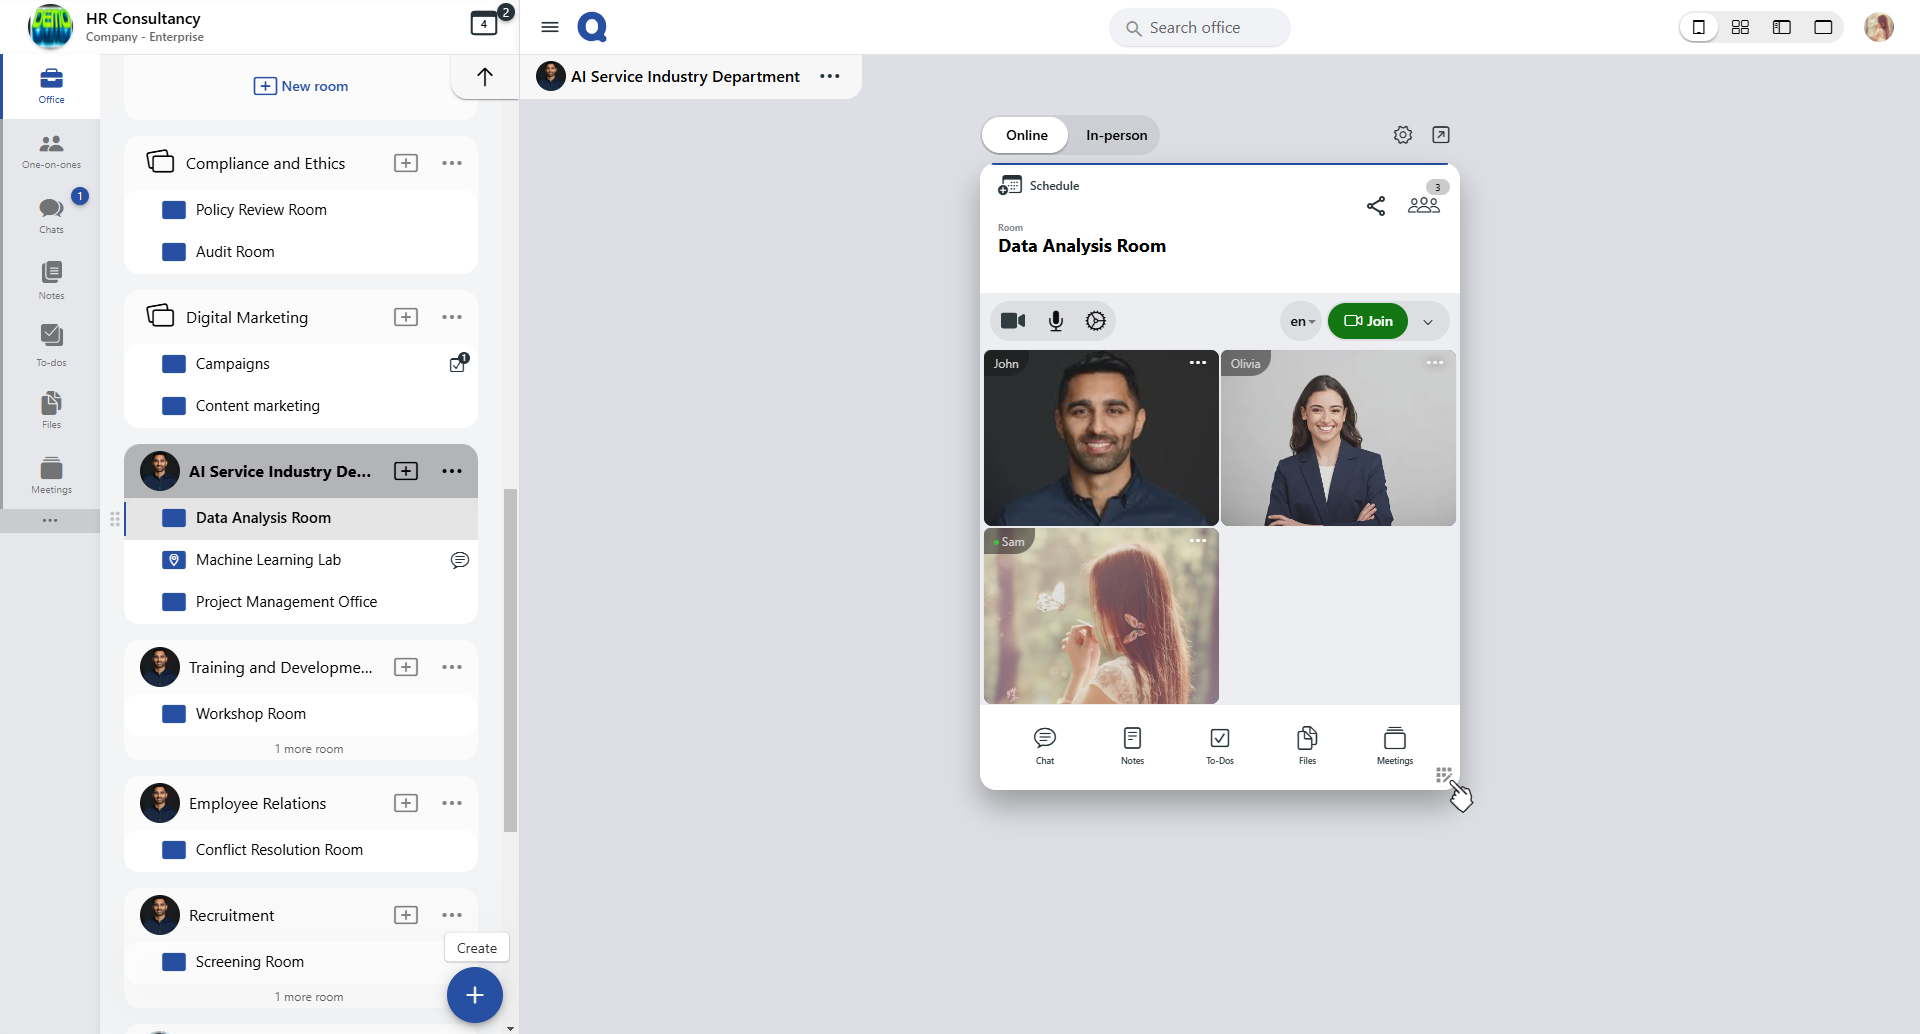Click the green Join button
This screenshot has width=1920, height=1034.
coord(1367,321)
